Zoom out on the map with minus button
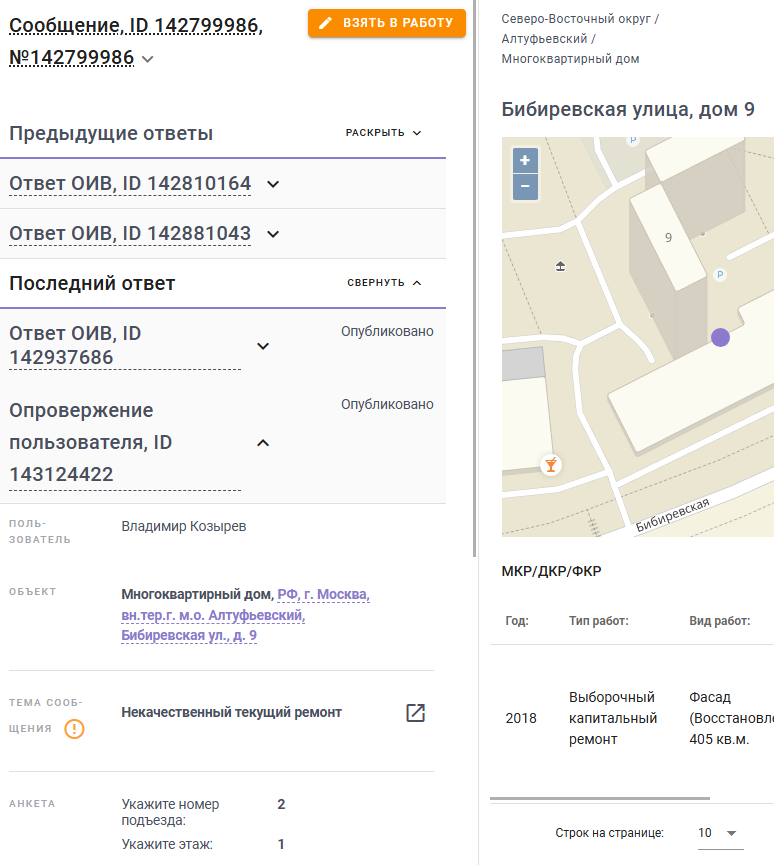 (x=525, y=186)
